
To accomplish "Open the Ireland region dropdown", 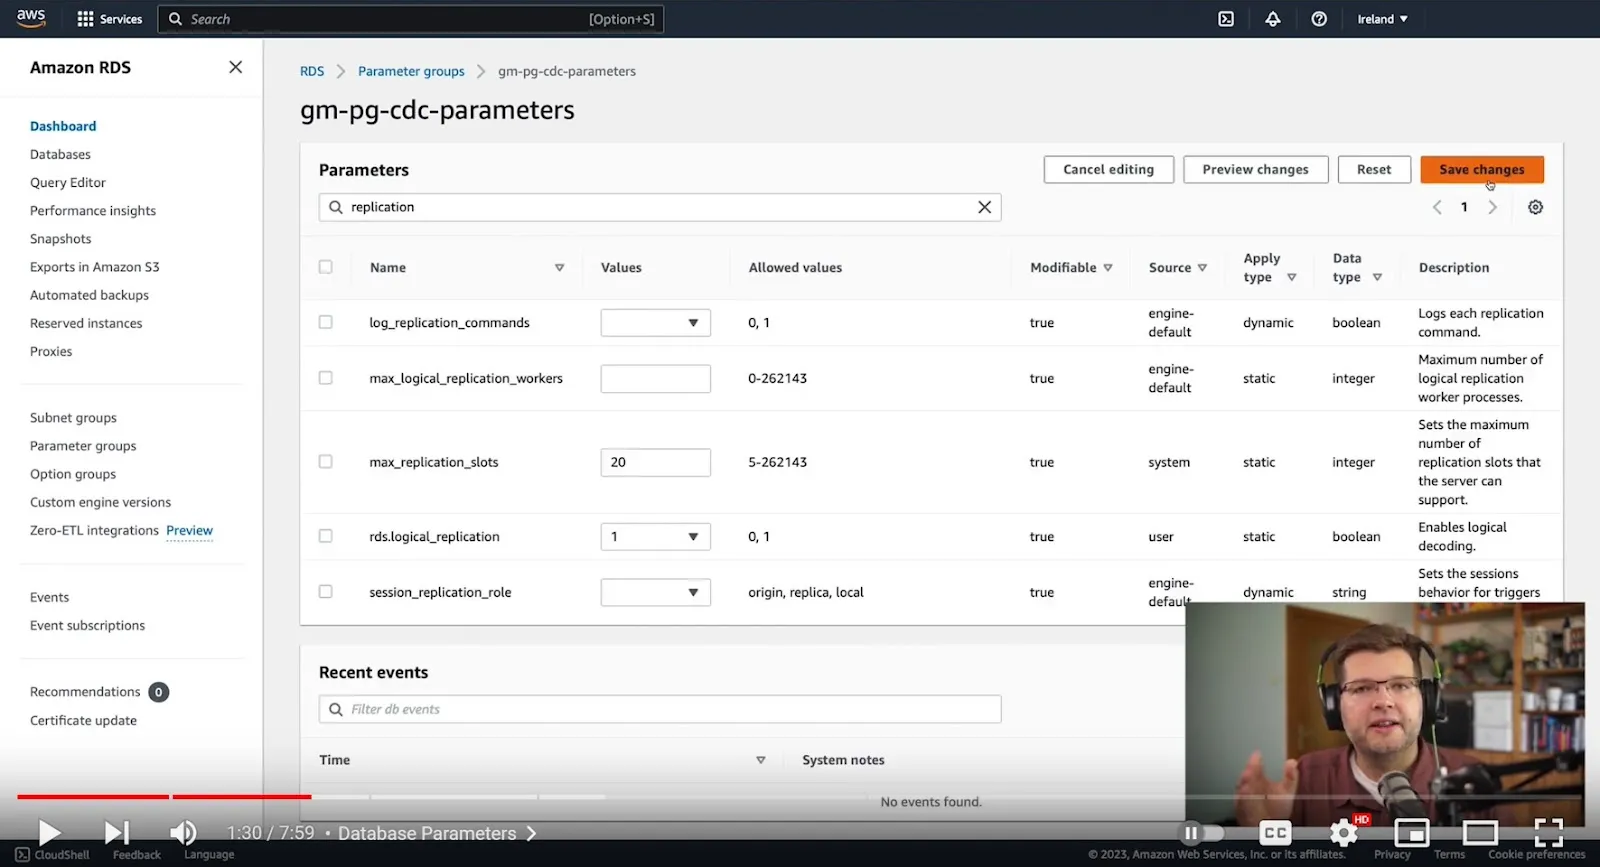I will point(1382,19).
